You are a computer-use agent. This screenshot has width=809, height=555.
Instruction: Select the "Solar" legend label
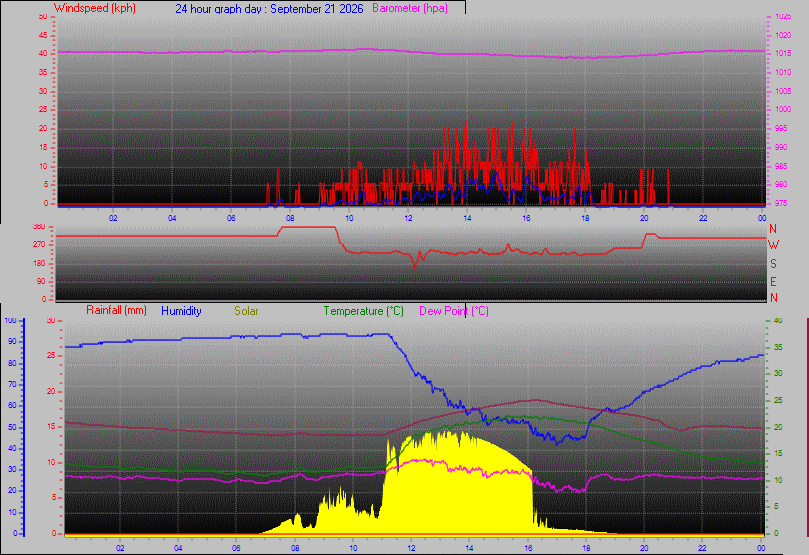coord(246,311)
